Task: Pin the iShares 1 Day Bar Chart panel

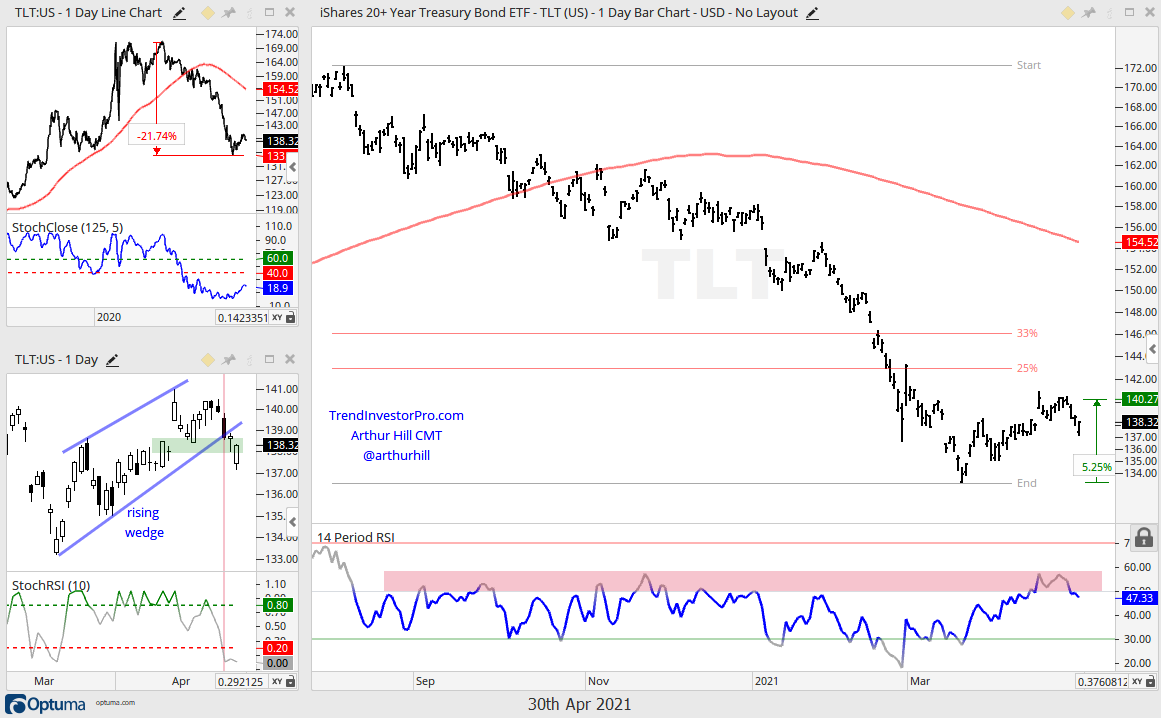Action: point(1088,13)
